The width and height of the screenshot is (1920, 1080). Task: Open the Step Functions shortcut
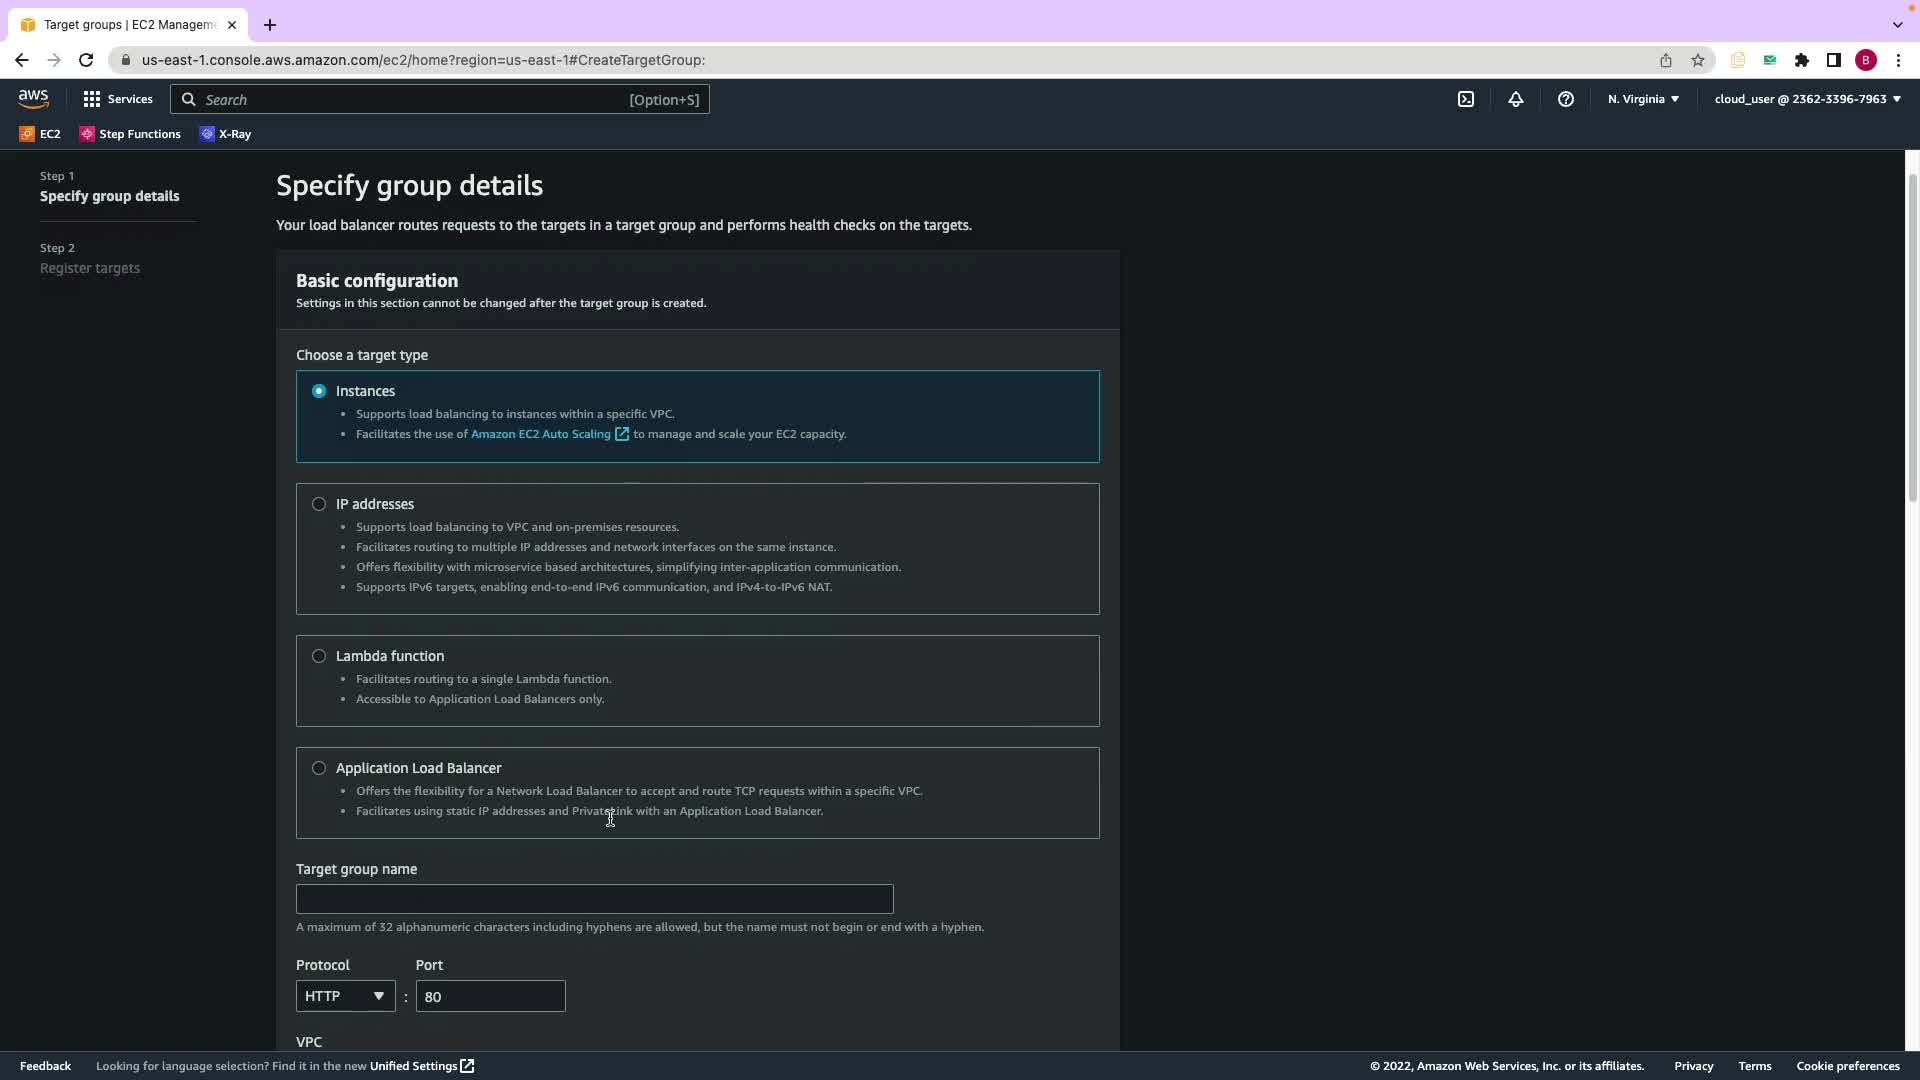click(130, 134)
